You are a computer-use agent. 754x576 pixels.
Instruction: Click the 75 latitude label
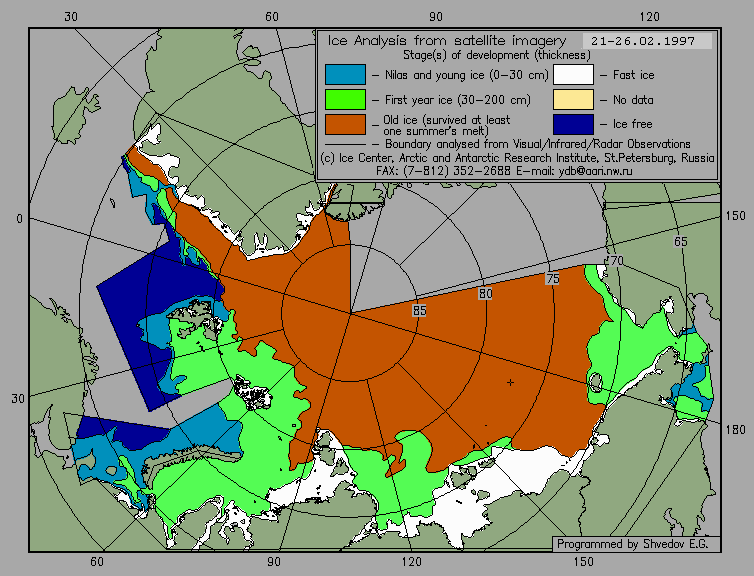coord(553,278)
